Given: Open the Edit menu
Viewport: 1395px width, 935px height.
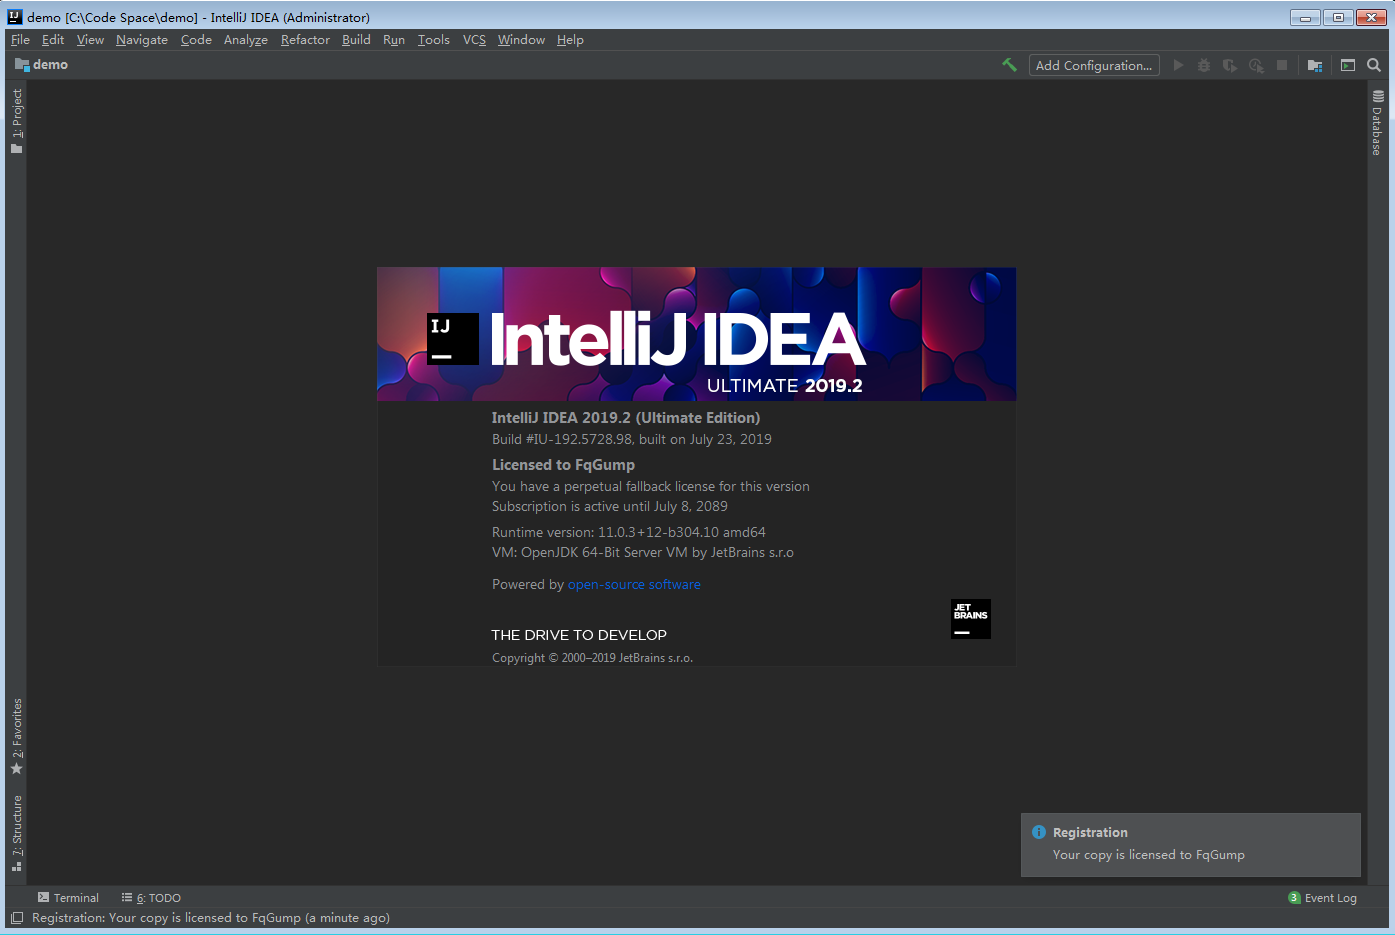Looking at the screenshot, I should pos(53,40).
